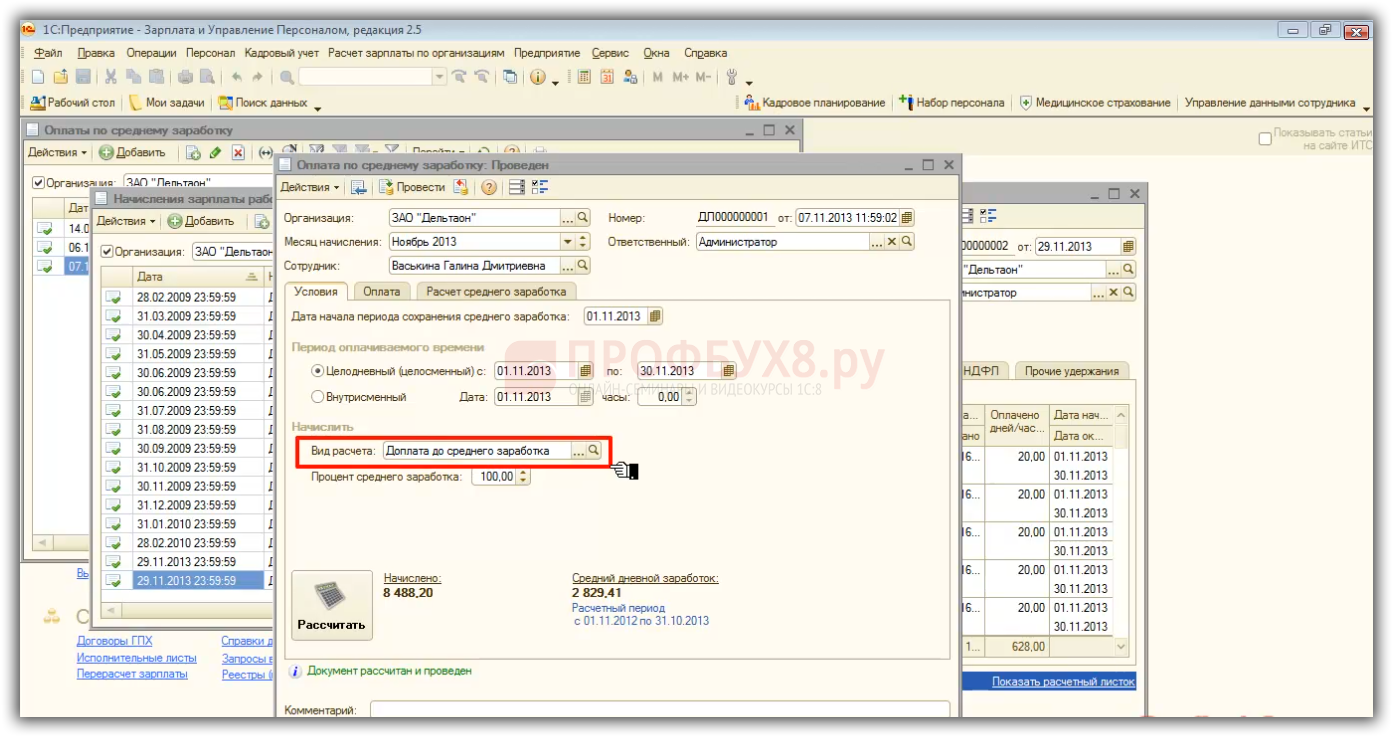Click the window list icon in toolbar
Screen dimensions: 1393x737
pyautogui.click(x=510, y=77)
